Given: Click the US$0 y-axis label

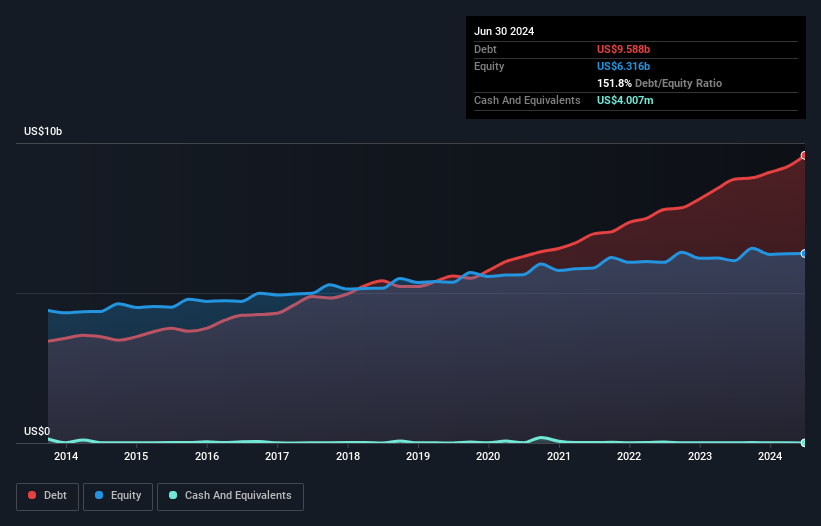Looking at the screenshot, I should [37, 431].
